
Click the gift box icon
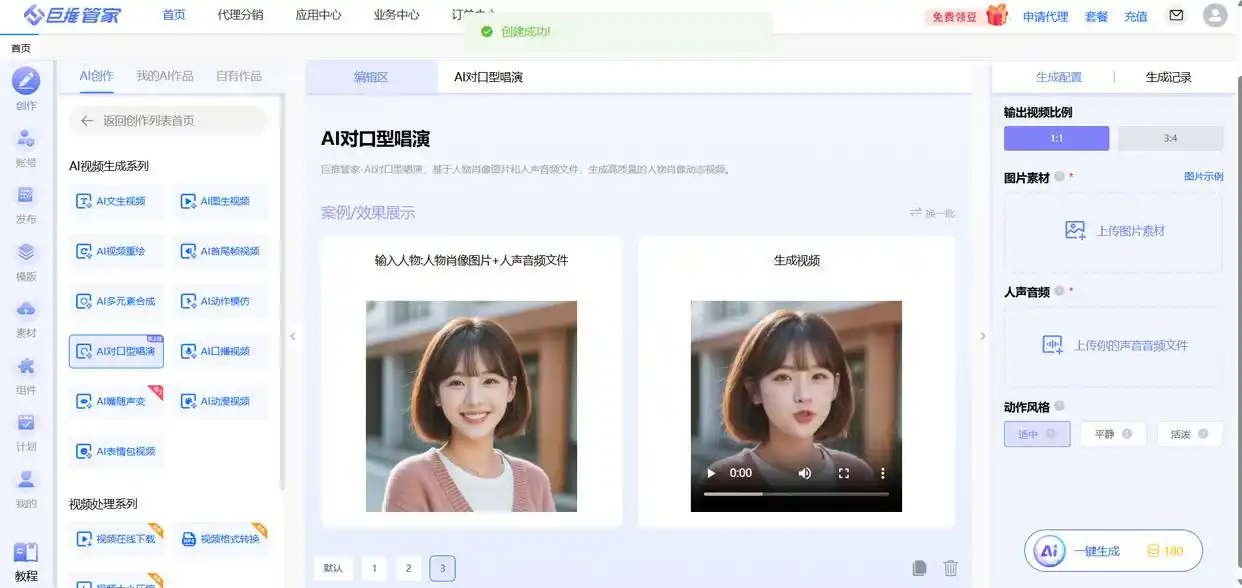pyautogui.click(x=997, y=14)
